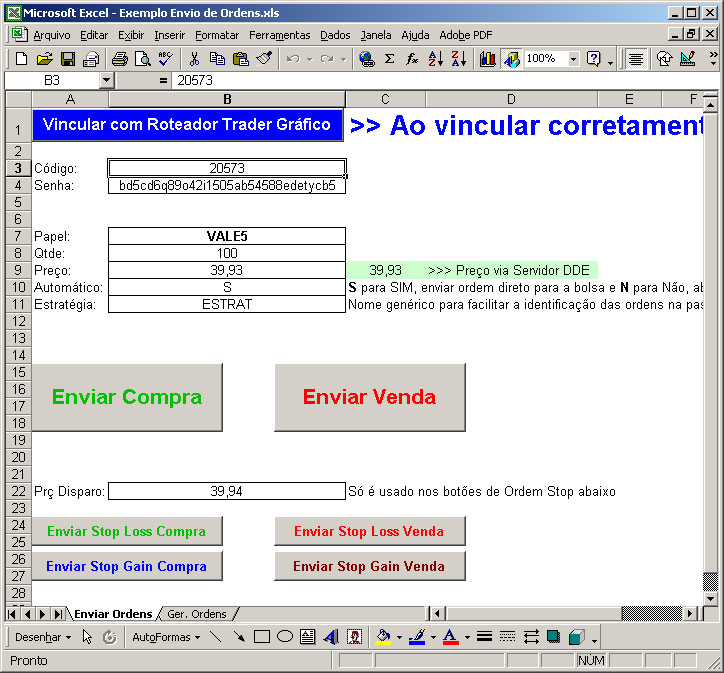Click the Cut scissors icon
The height and width of the screenshot is (673, 724).
(194, 59)
